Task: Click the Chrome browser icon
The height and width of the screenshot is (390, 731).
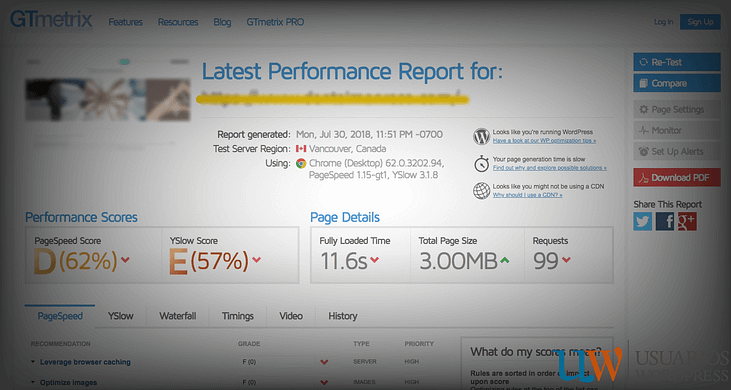Action: tap(301, 164)
